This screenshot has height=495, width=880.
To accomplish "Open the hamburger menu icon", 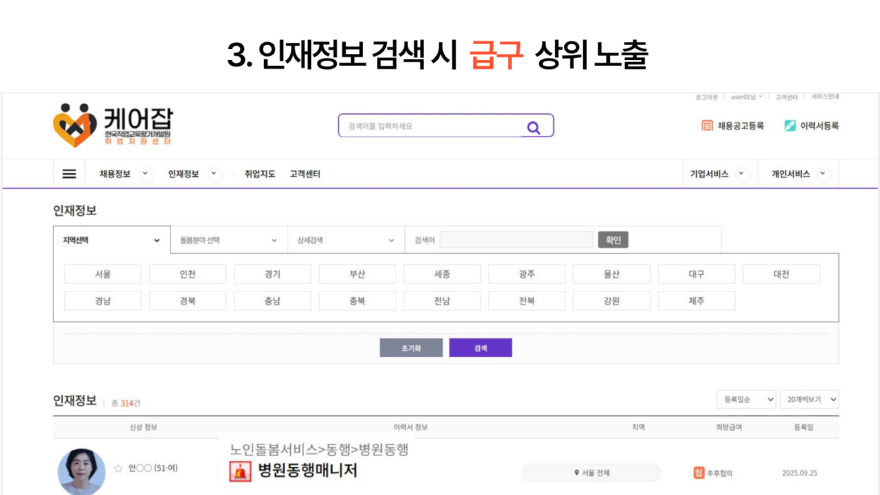I will click(69, 174).
